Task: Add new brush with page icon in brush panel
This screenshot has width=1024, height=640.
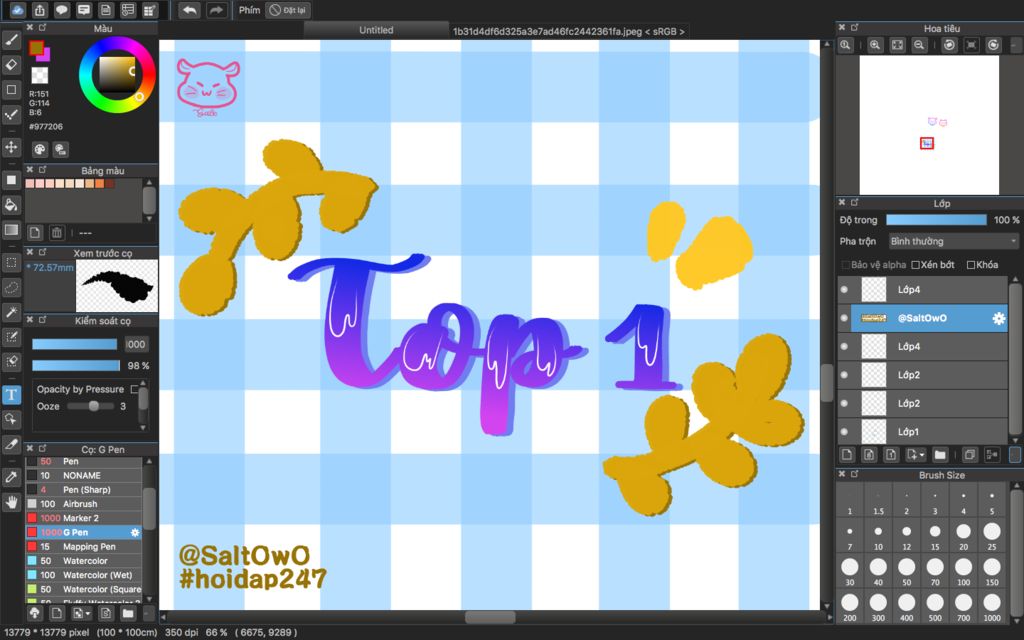Action: [57, 613]
